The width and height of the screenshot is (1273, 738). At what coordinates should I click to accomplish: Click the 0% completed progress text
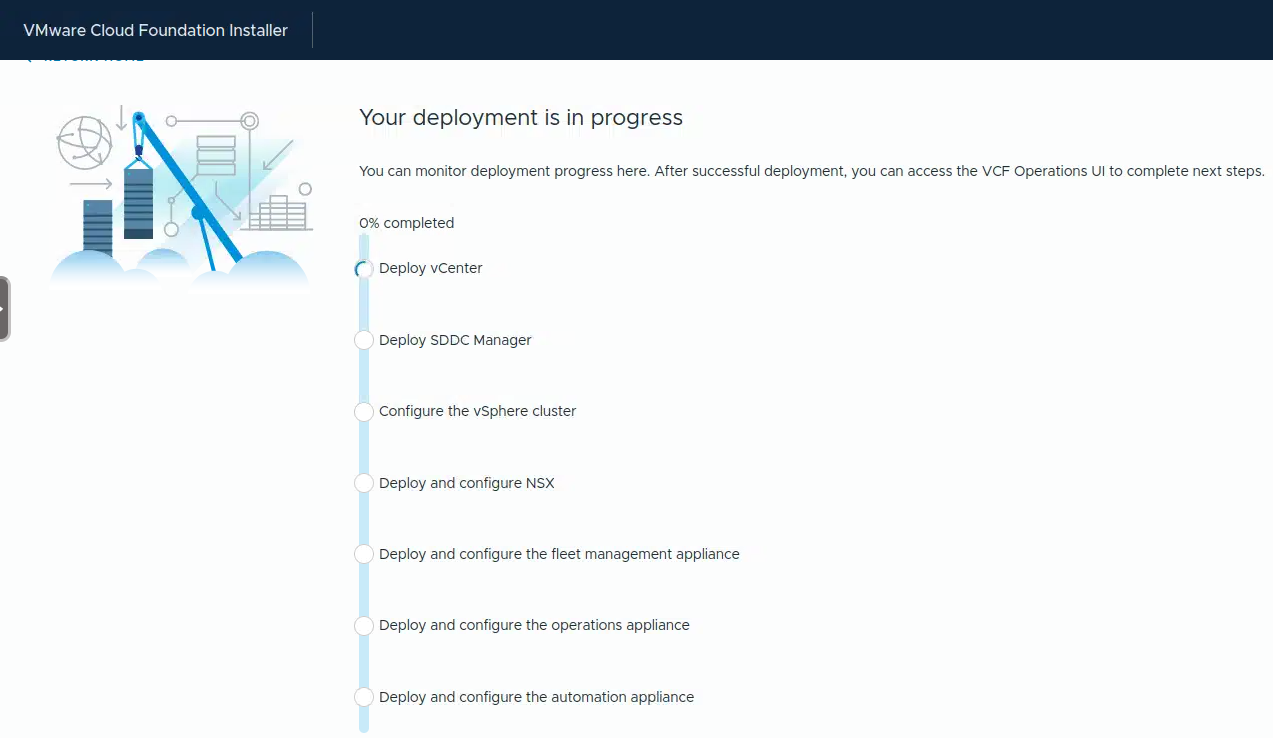406,223
